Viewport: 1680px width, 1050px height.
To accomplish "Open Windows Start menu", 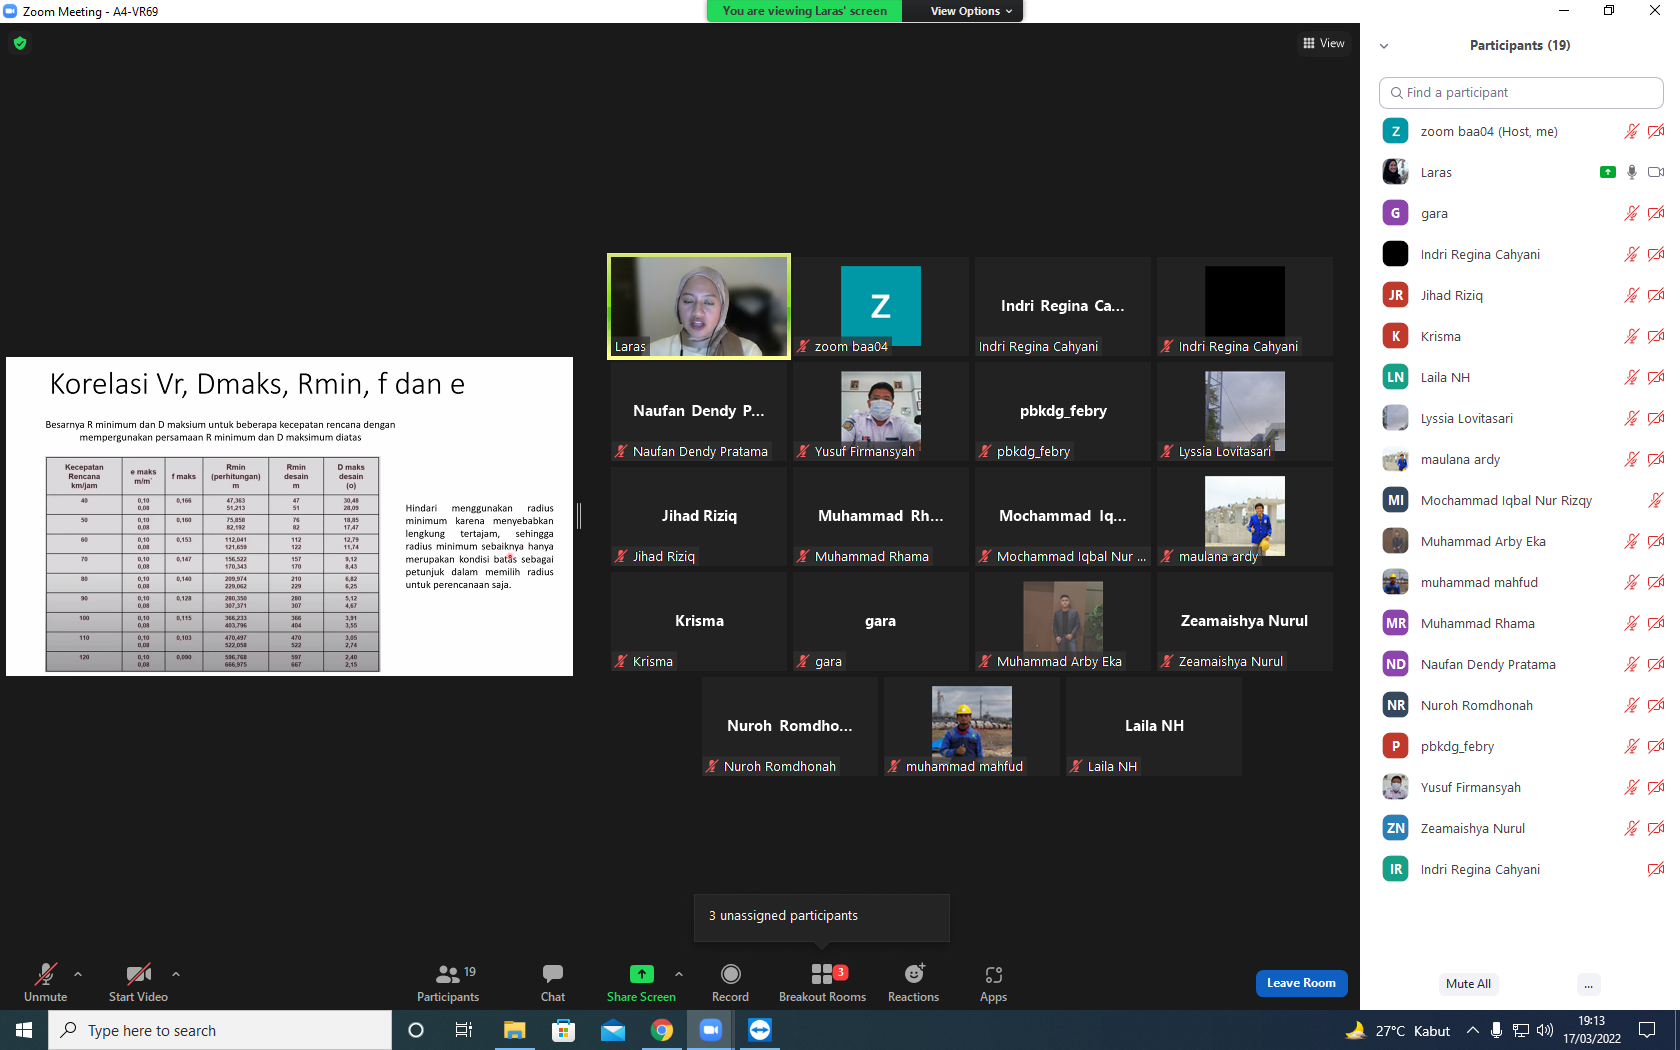I will click(x=24, y=1030).
